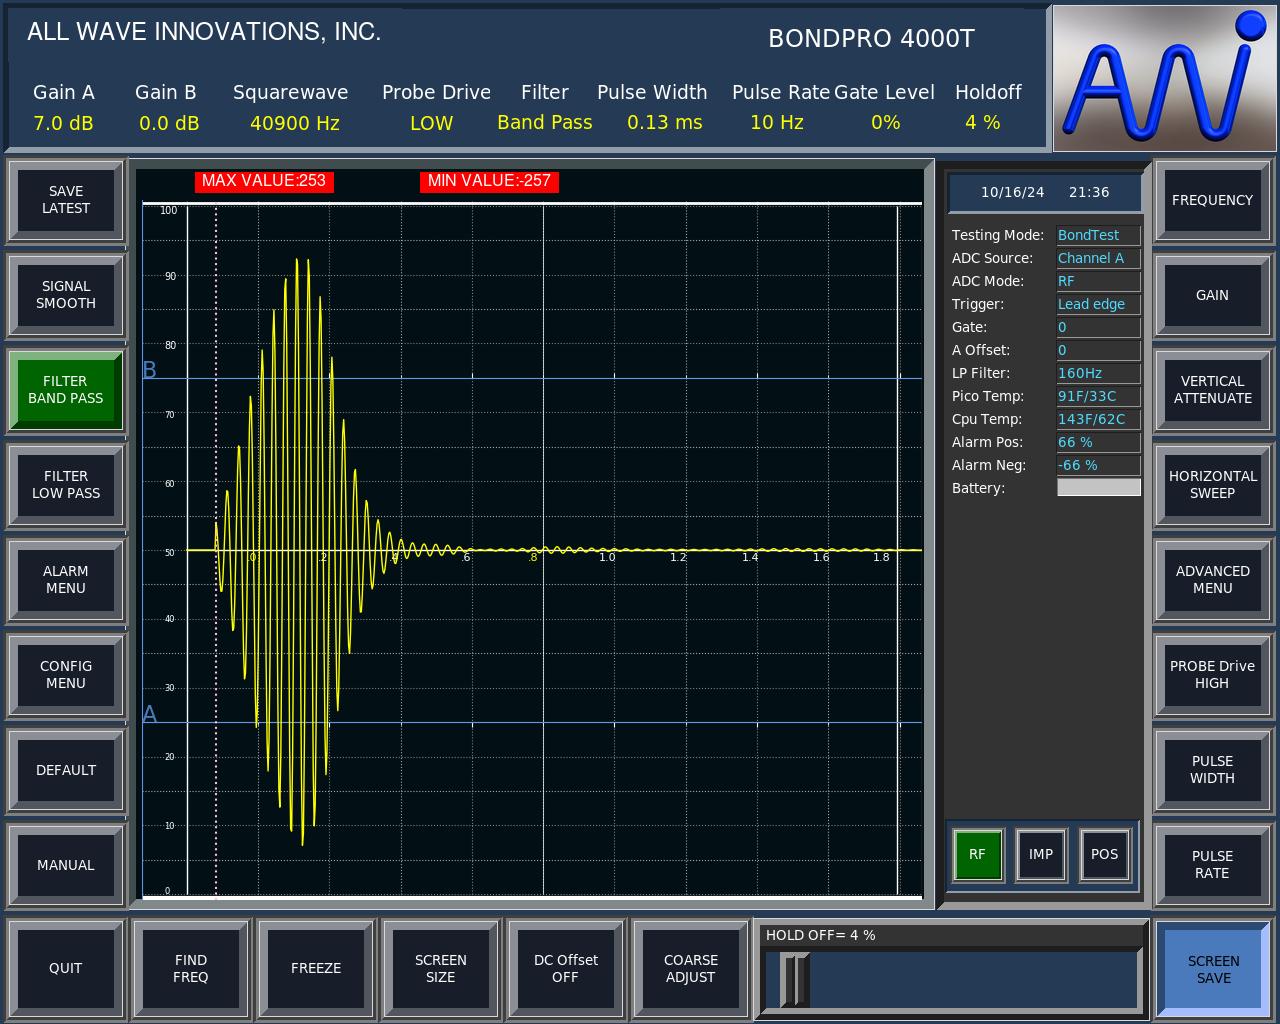Open SIGNAL SMOOTH option
1280x1024 pixels.
point(66,295)
